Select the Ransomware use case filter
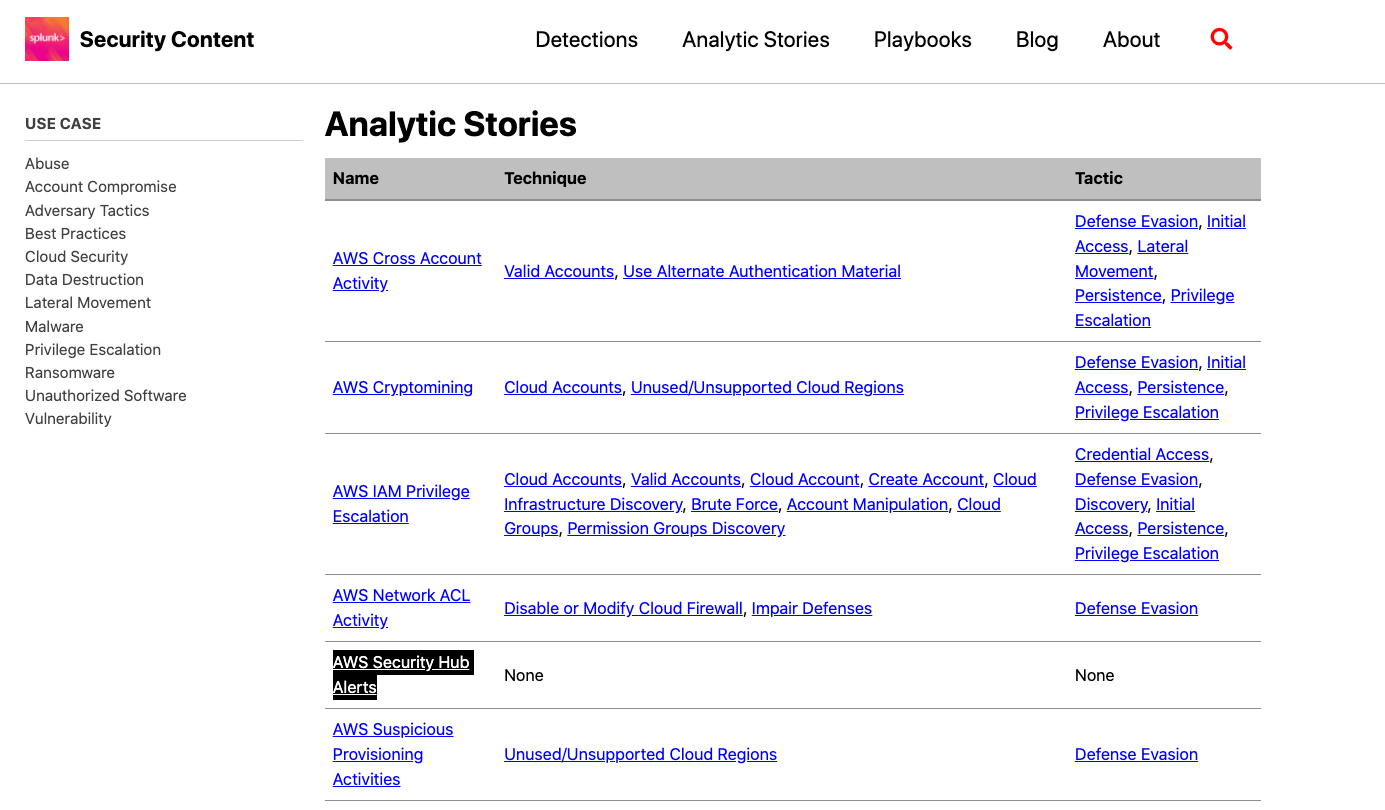 coord(69,372)
